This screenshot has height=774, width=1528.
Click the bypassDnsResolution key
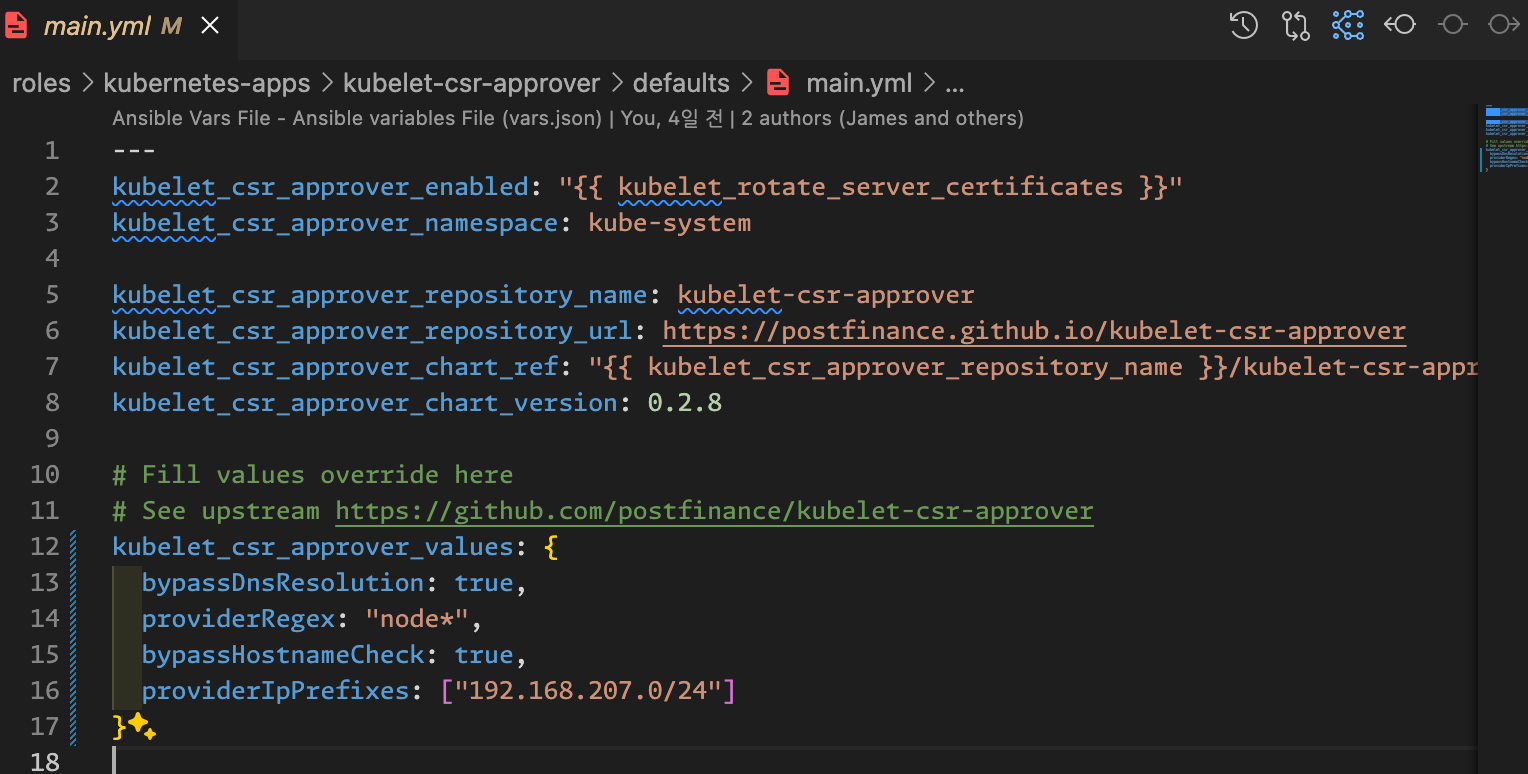[283, 582]
